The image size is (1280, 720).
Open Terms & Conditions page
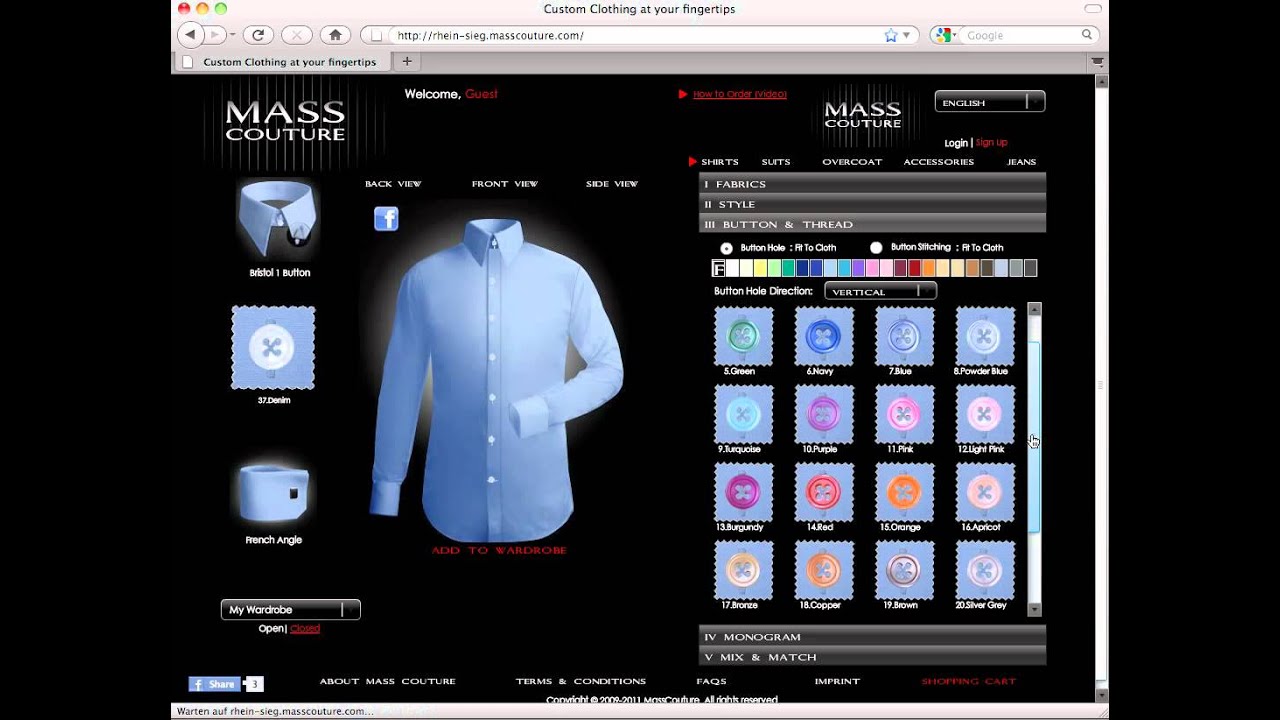point(581,681)
